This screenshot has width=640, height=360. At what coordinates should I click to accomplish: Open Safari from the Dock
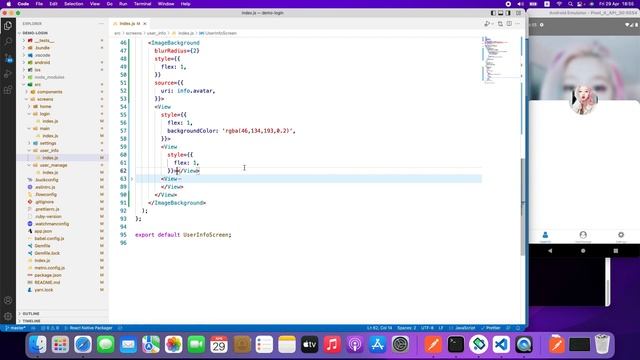(x=83, y=345)
